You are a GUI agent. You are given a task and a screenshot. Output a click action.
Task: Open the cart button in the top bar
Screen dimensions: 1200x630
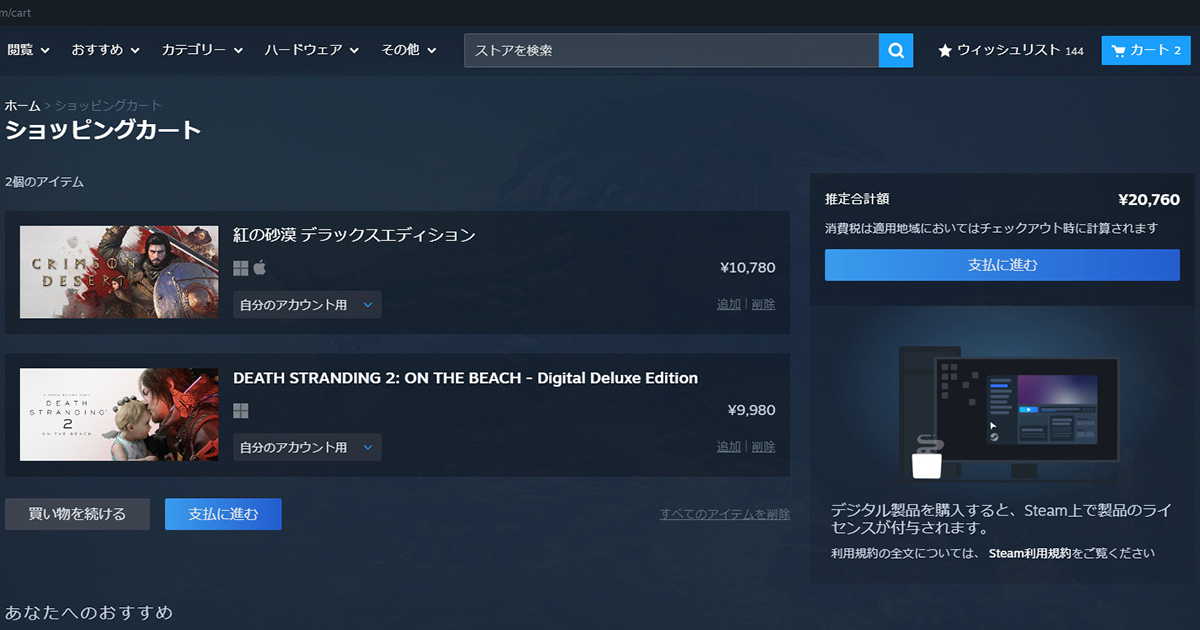pos(1146,50)
